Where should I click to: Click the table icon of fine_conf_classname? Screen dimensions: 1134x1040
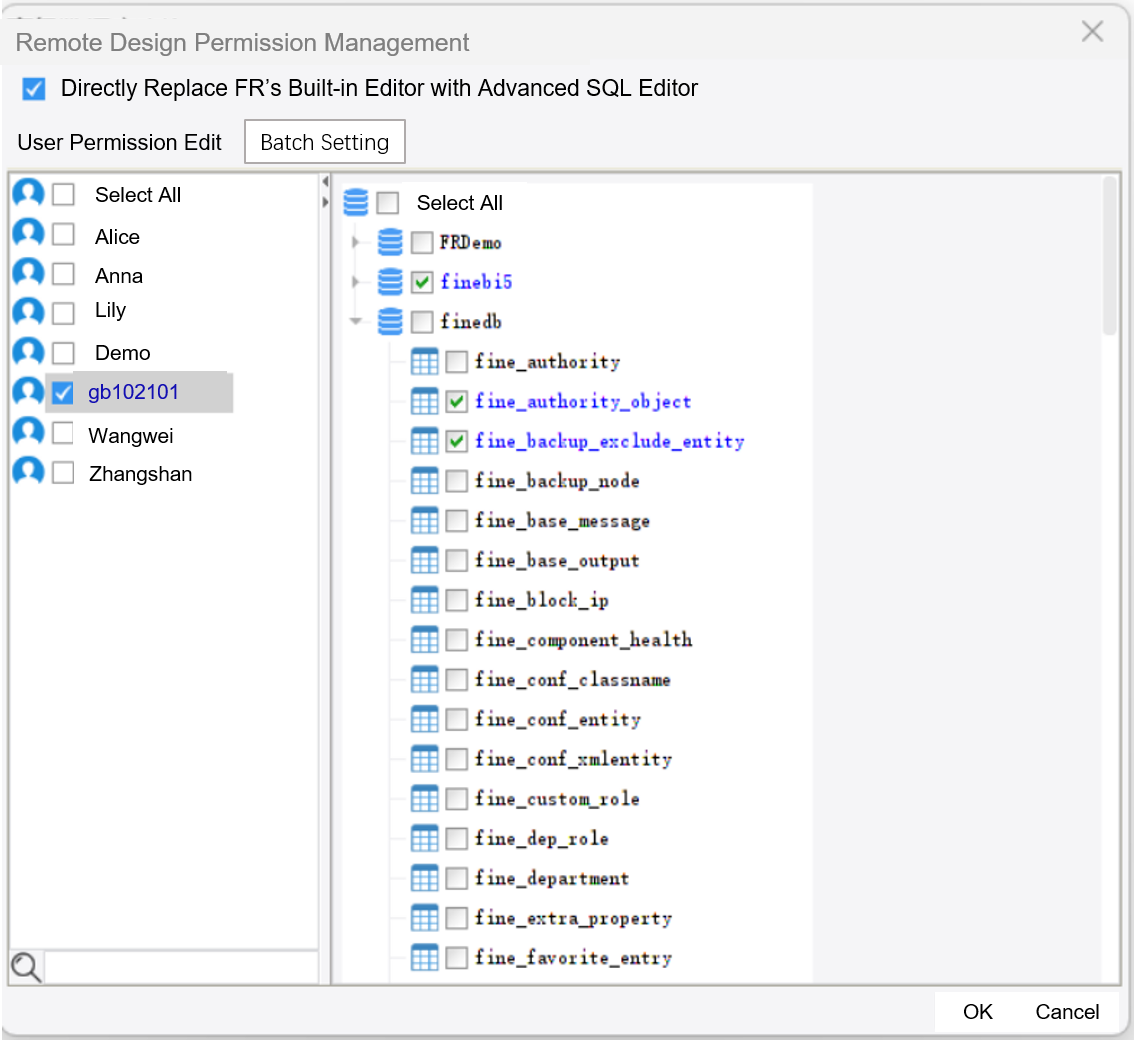[425, 679]
